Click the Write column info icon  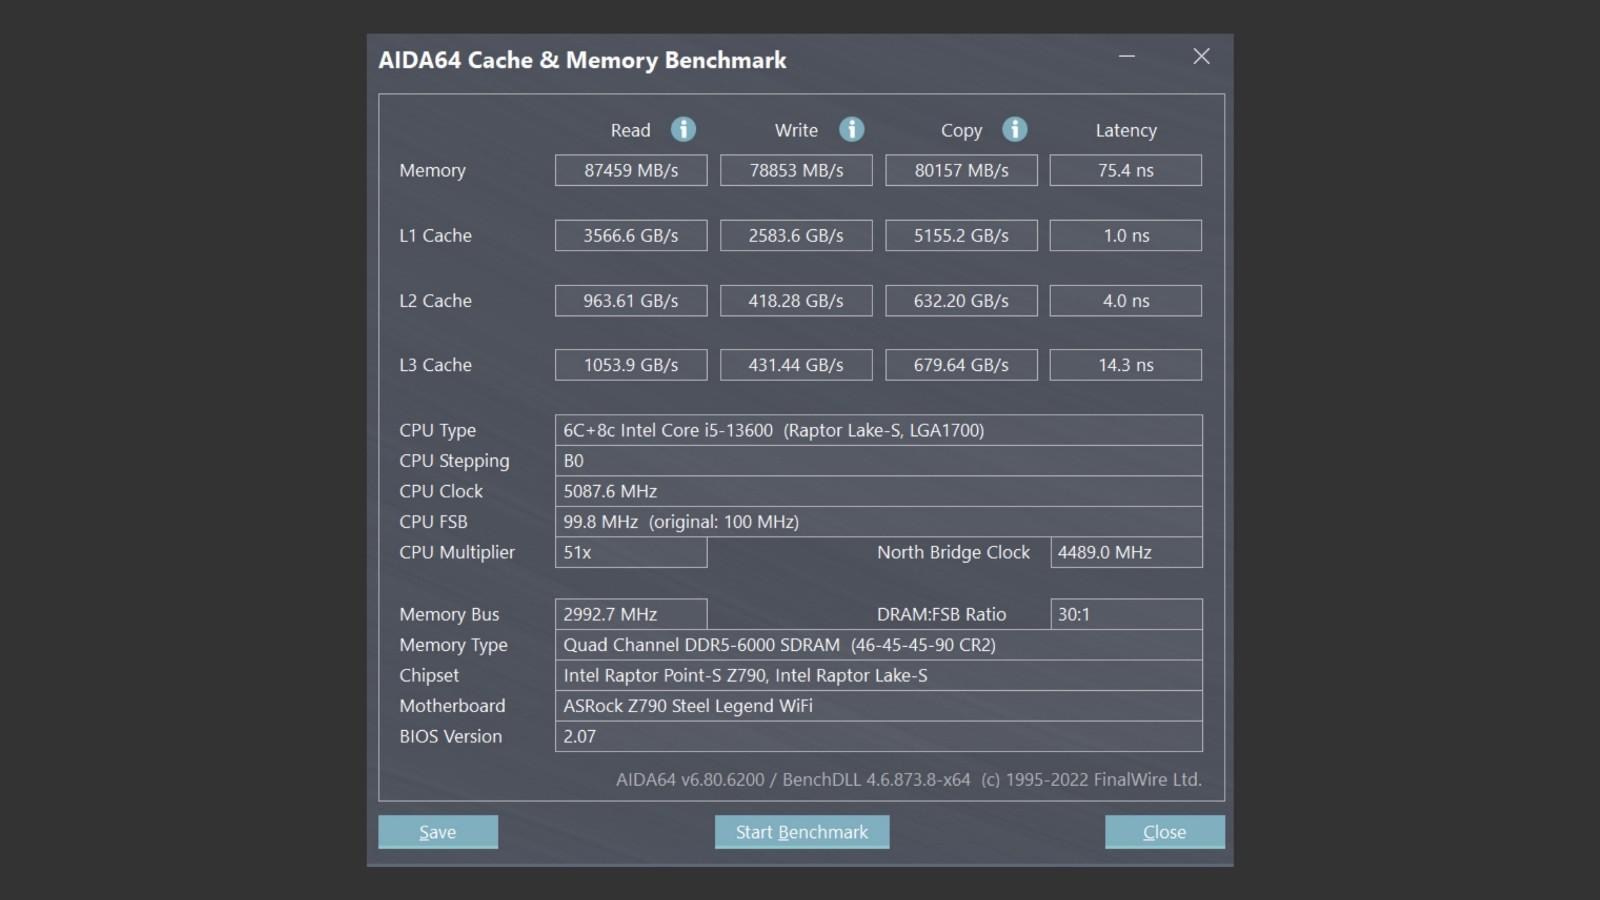pos(851,129)
